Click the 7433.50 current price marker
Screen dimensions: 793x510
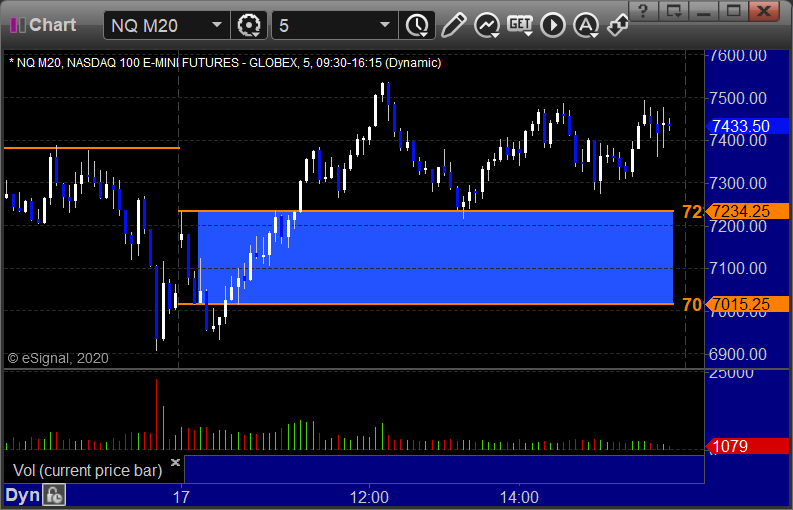(746, 126)
